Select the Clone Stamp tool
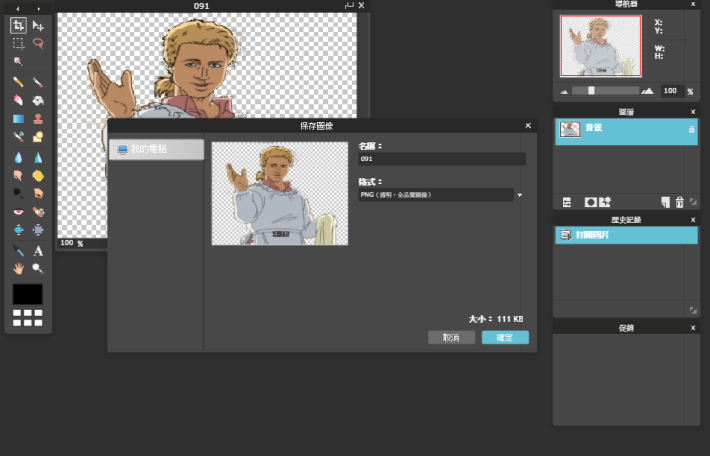The height and width of the screenshot is (456, 710). (x=38, y=119)
